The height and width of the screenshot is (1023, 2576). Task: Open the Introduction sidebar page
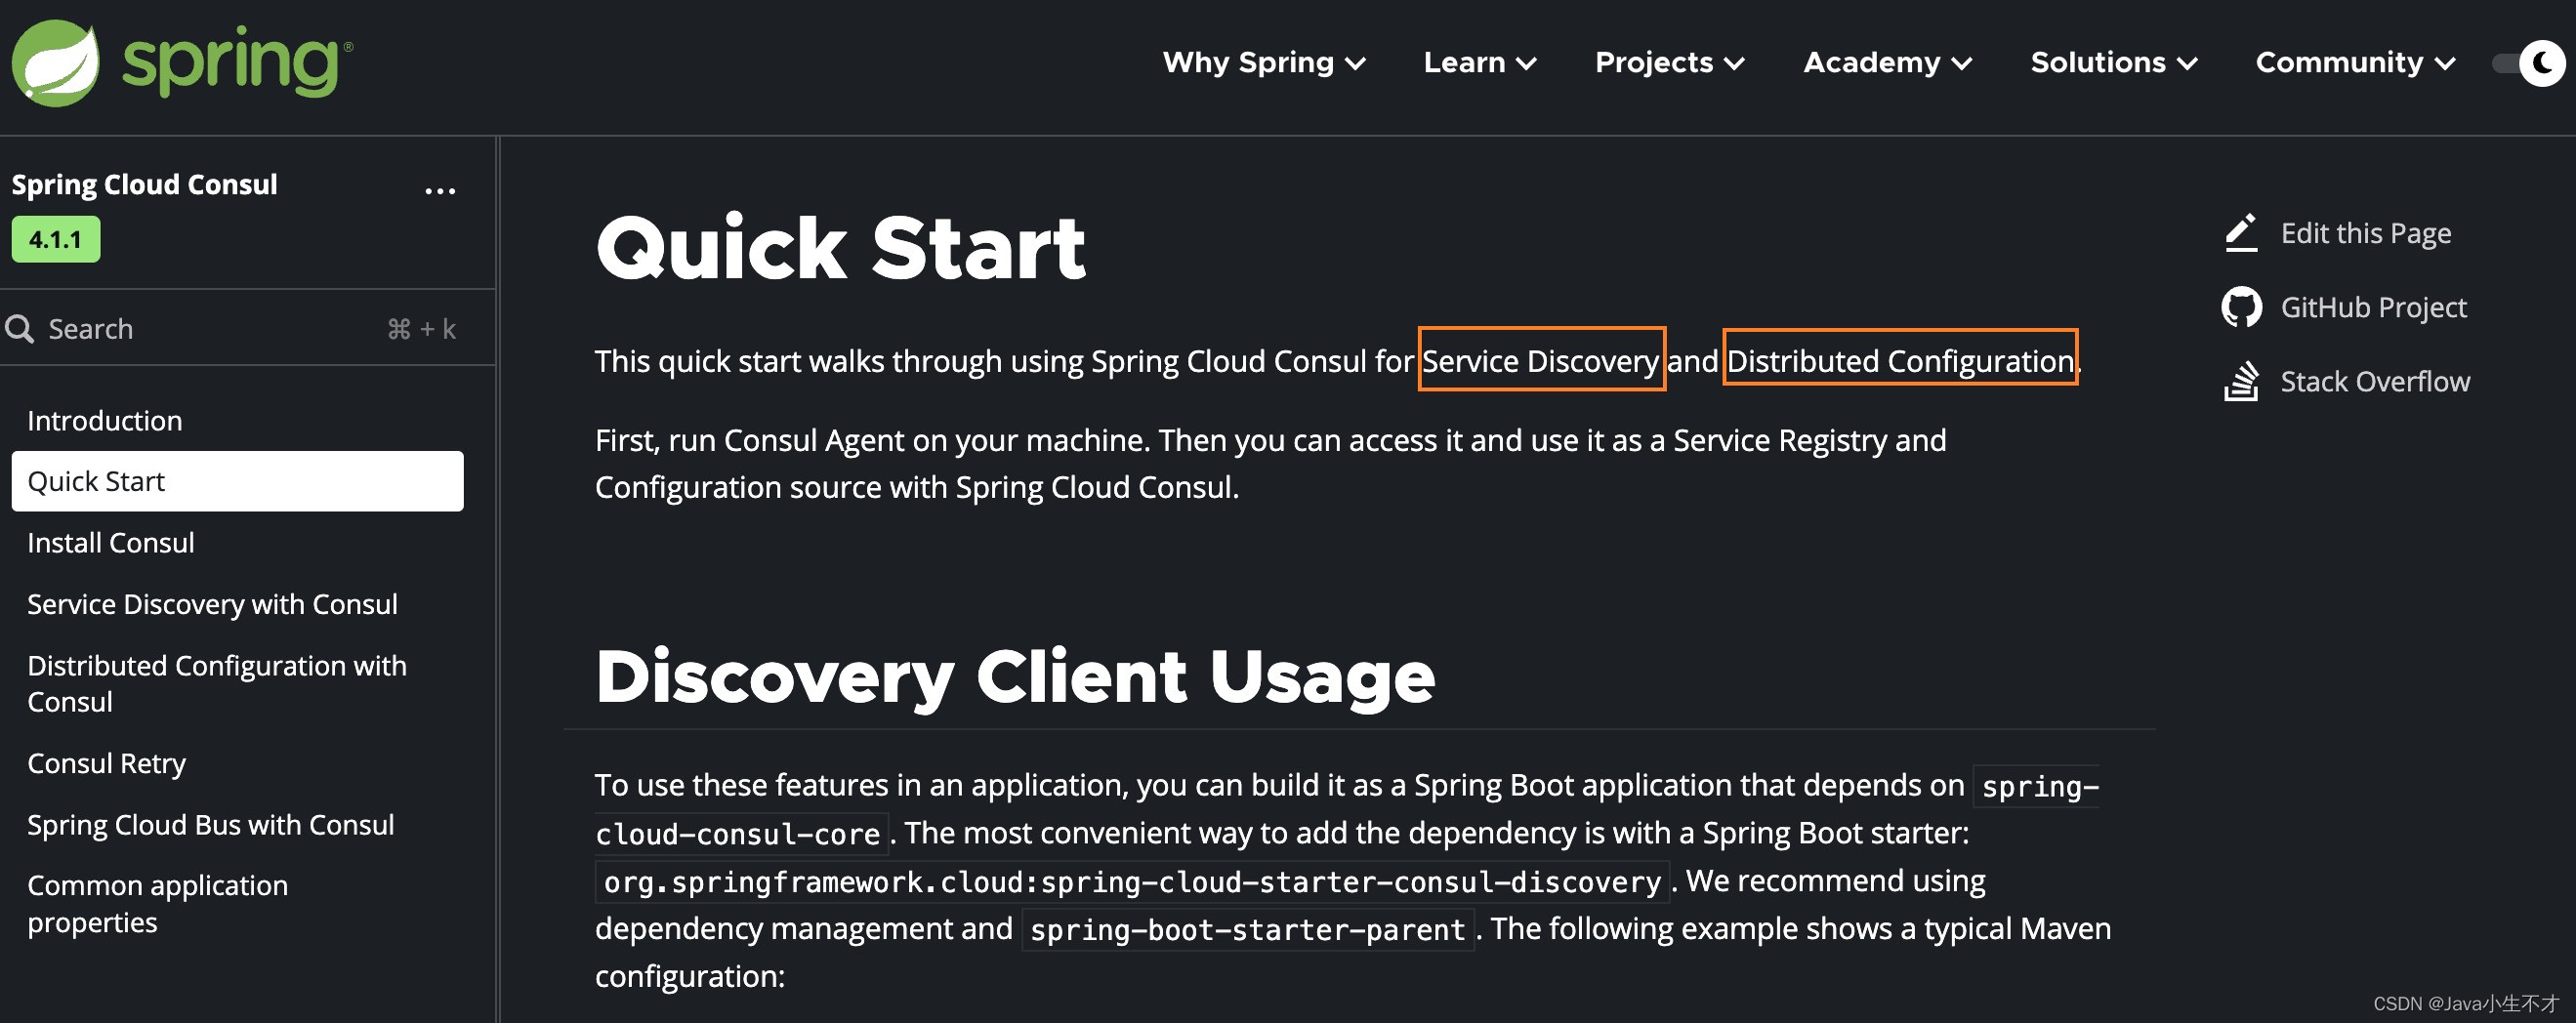click(105, 421)
